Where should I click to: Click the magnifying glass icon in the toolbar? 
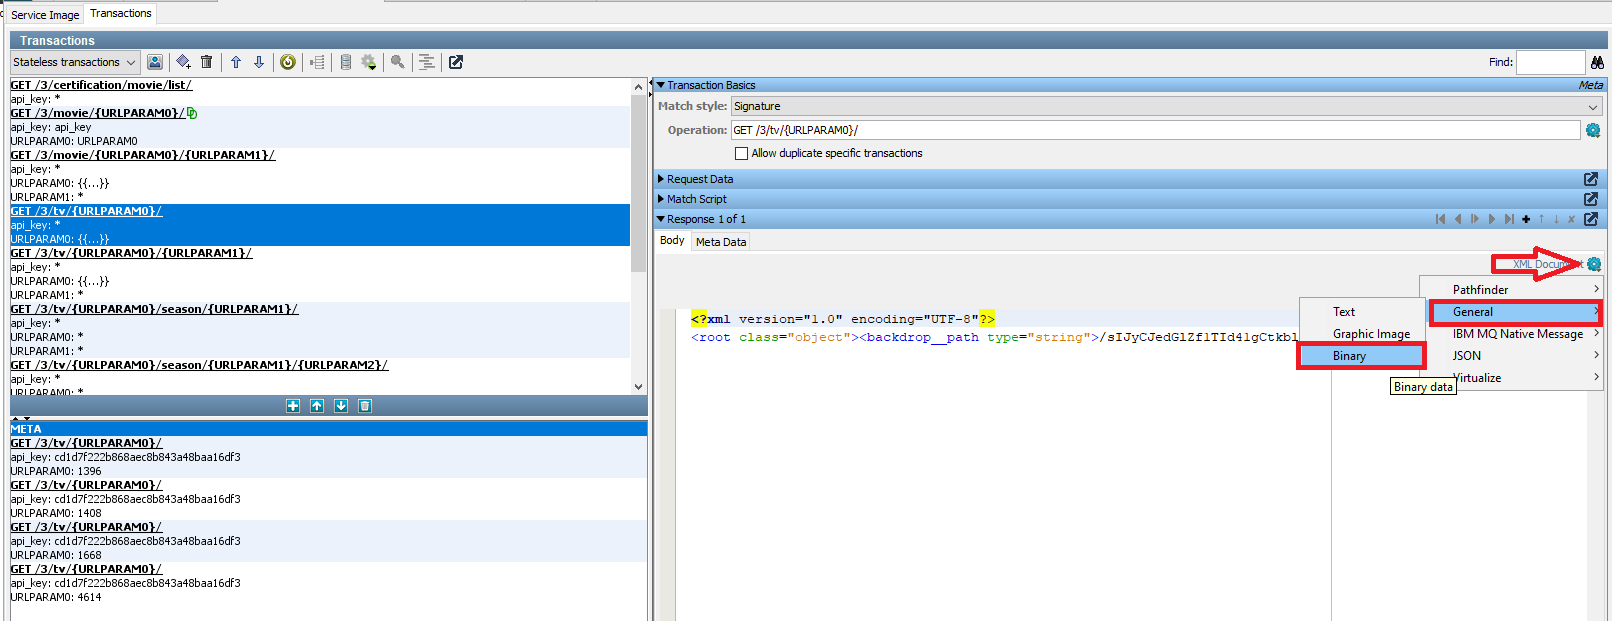pyautogui.click(x=398, y=62)
